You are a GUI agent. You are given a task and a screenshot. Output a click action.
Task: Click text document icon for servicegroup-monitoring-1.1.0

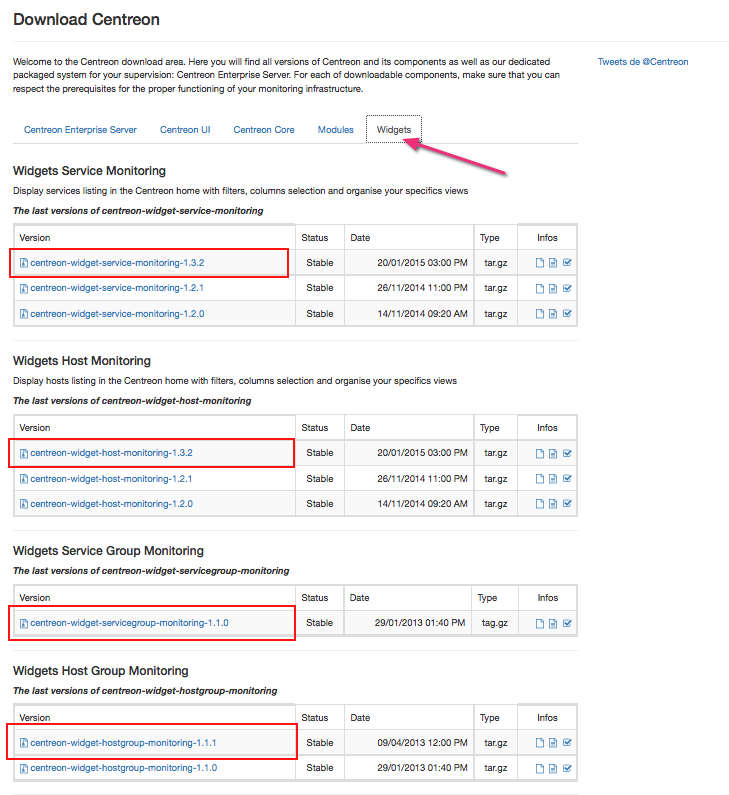pyautogui.click(x=553, y=624)
